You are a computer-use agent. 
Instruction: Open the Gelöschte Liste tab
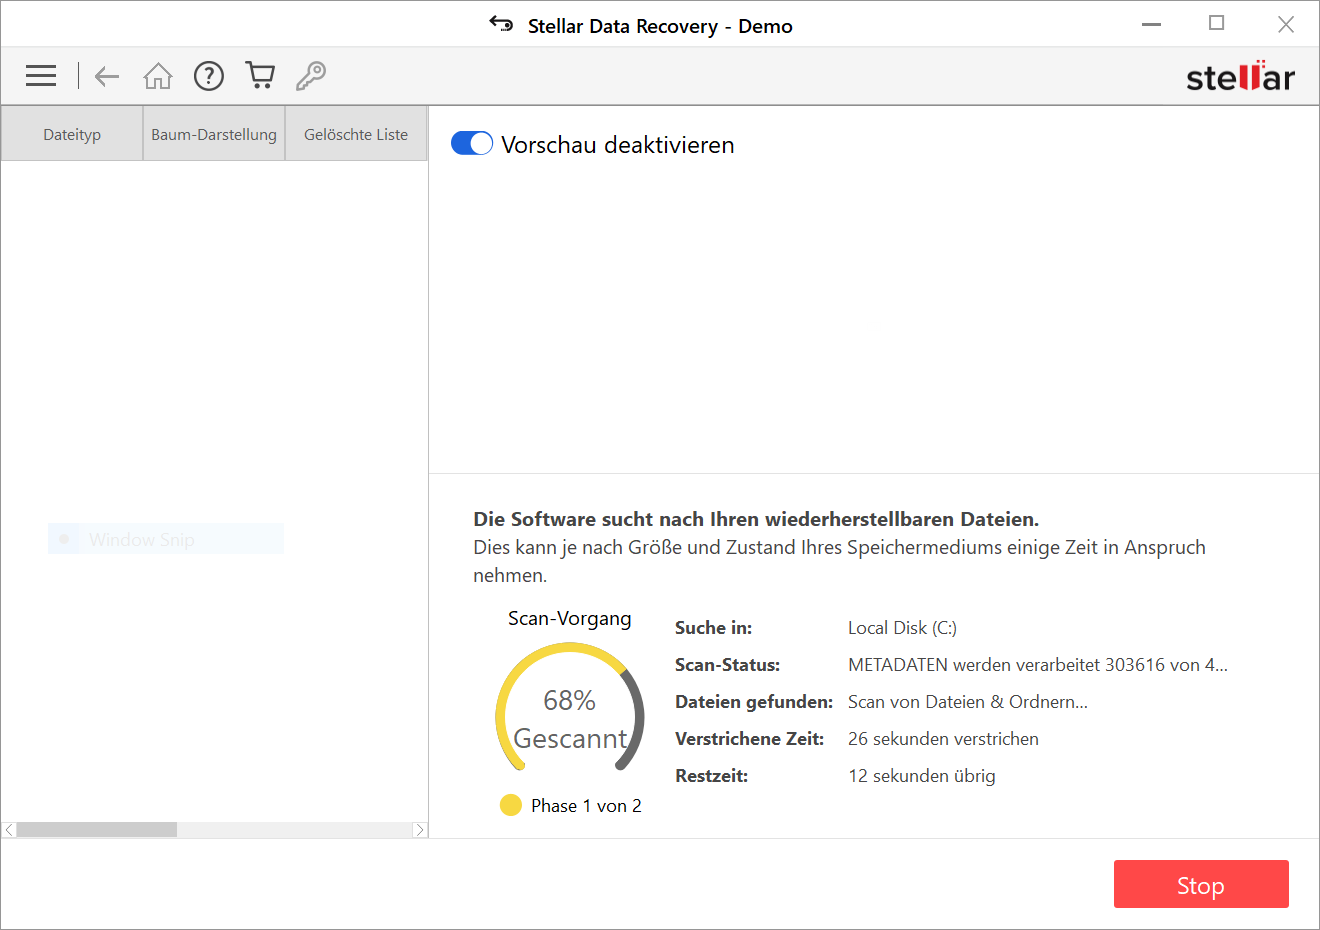point(356,134)
